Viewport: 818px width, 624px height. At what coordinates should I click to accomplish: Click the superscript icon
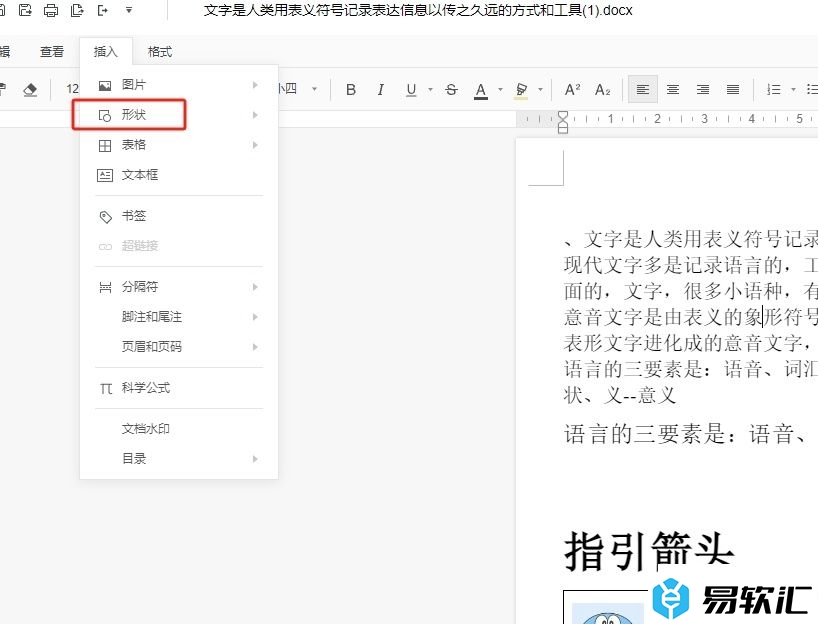(572, 90)
